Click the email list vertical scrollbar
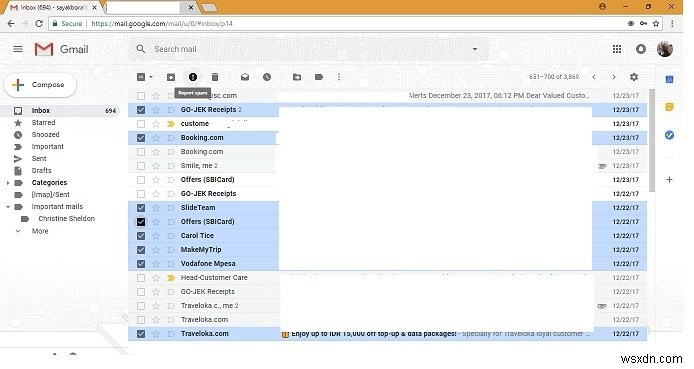Image resolution: width=694 pixels, height=369 pixels. click(652, 140)
